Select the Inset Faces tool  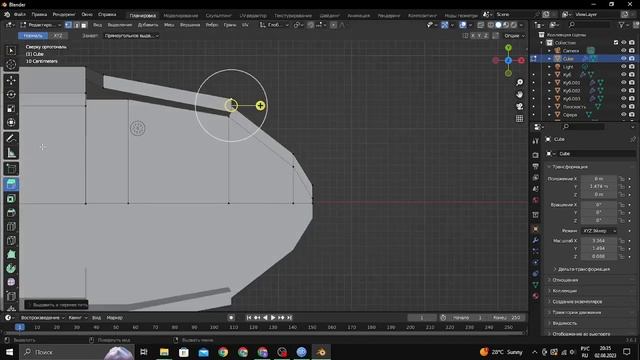[11, 198]
